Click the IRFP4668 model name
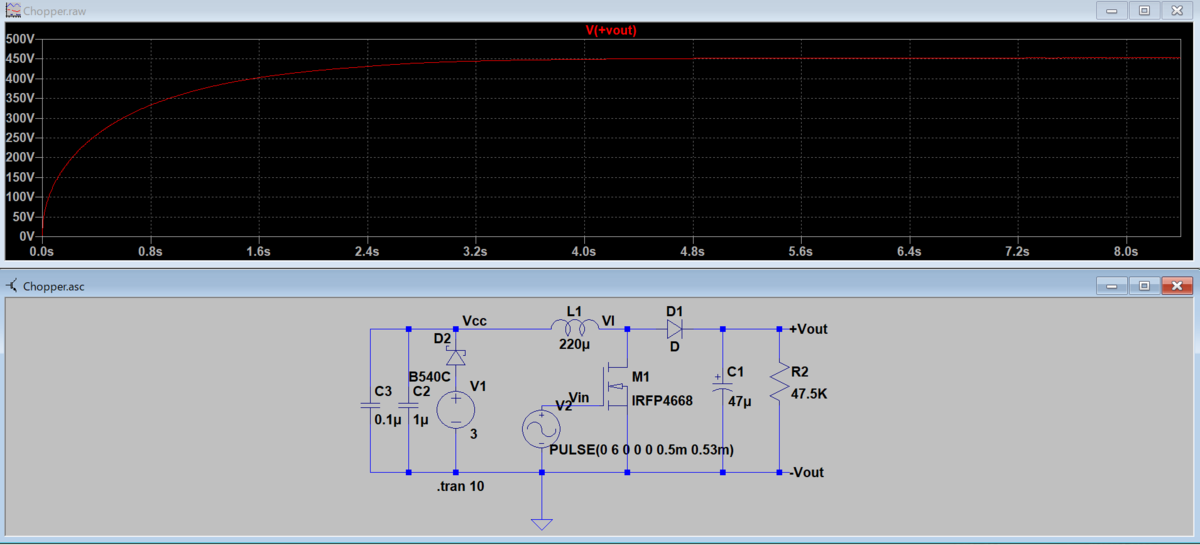This screenshot has height=545, width=1200. click(x=662, y=401)
